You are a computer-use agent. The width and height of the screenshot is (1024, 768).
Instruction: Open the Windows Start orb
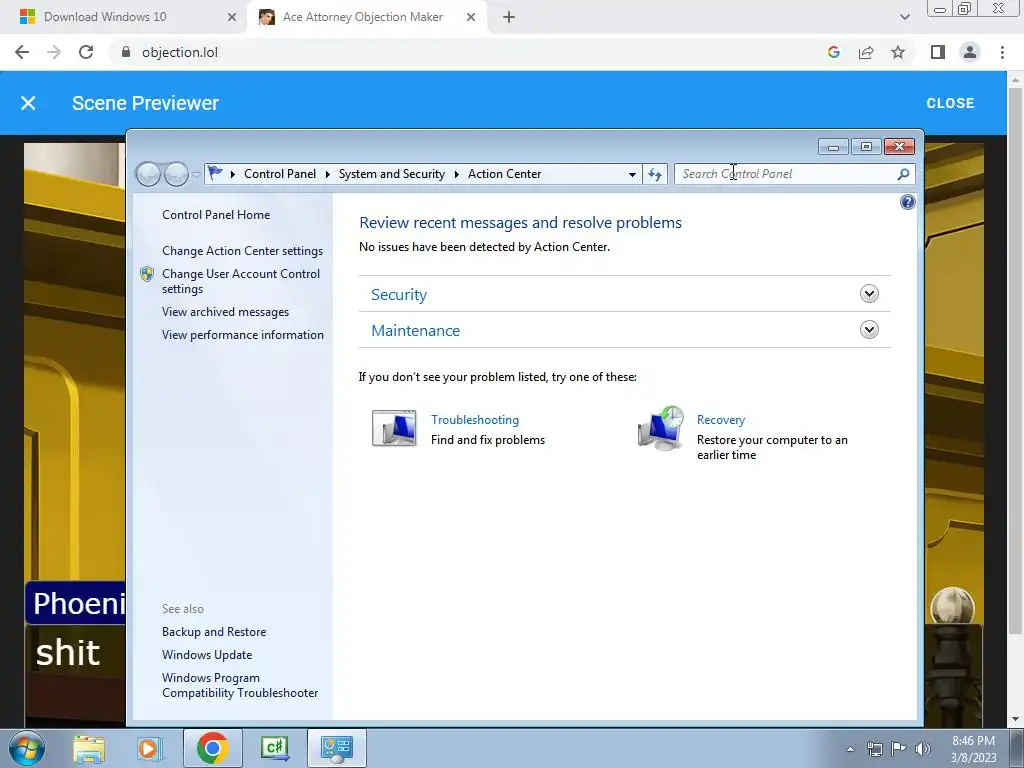tap(27, 748)
